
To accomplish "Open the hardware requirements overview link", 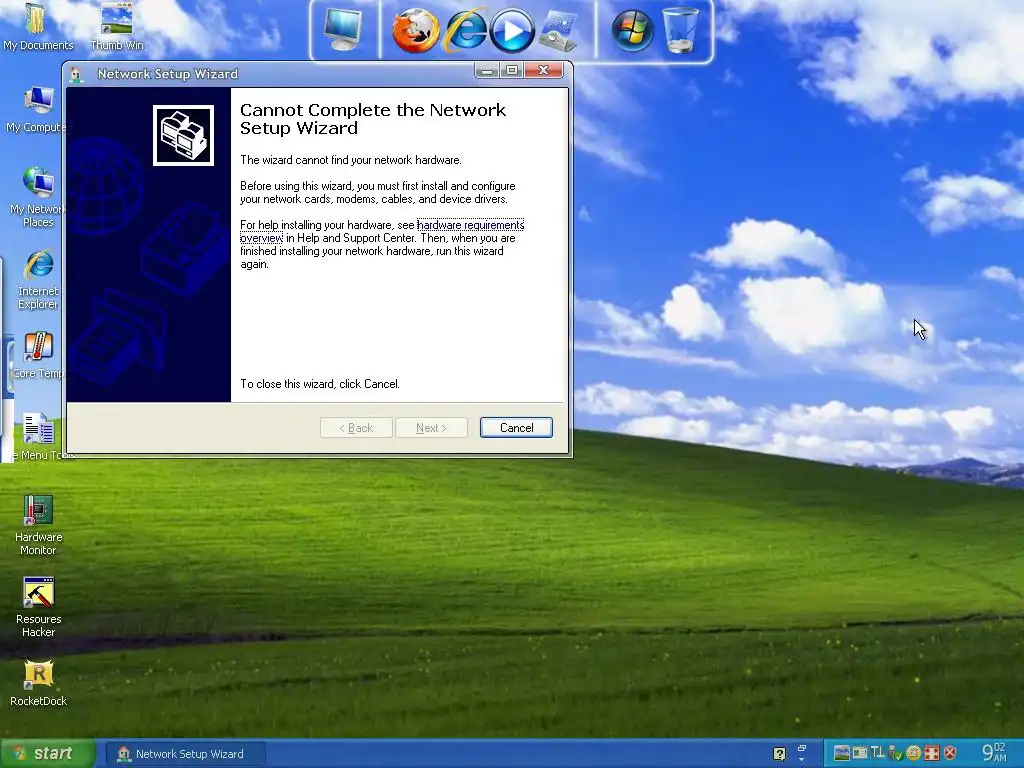I will point(470,225).
